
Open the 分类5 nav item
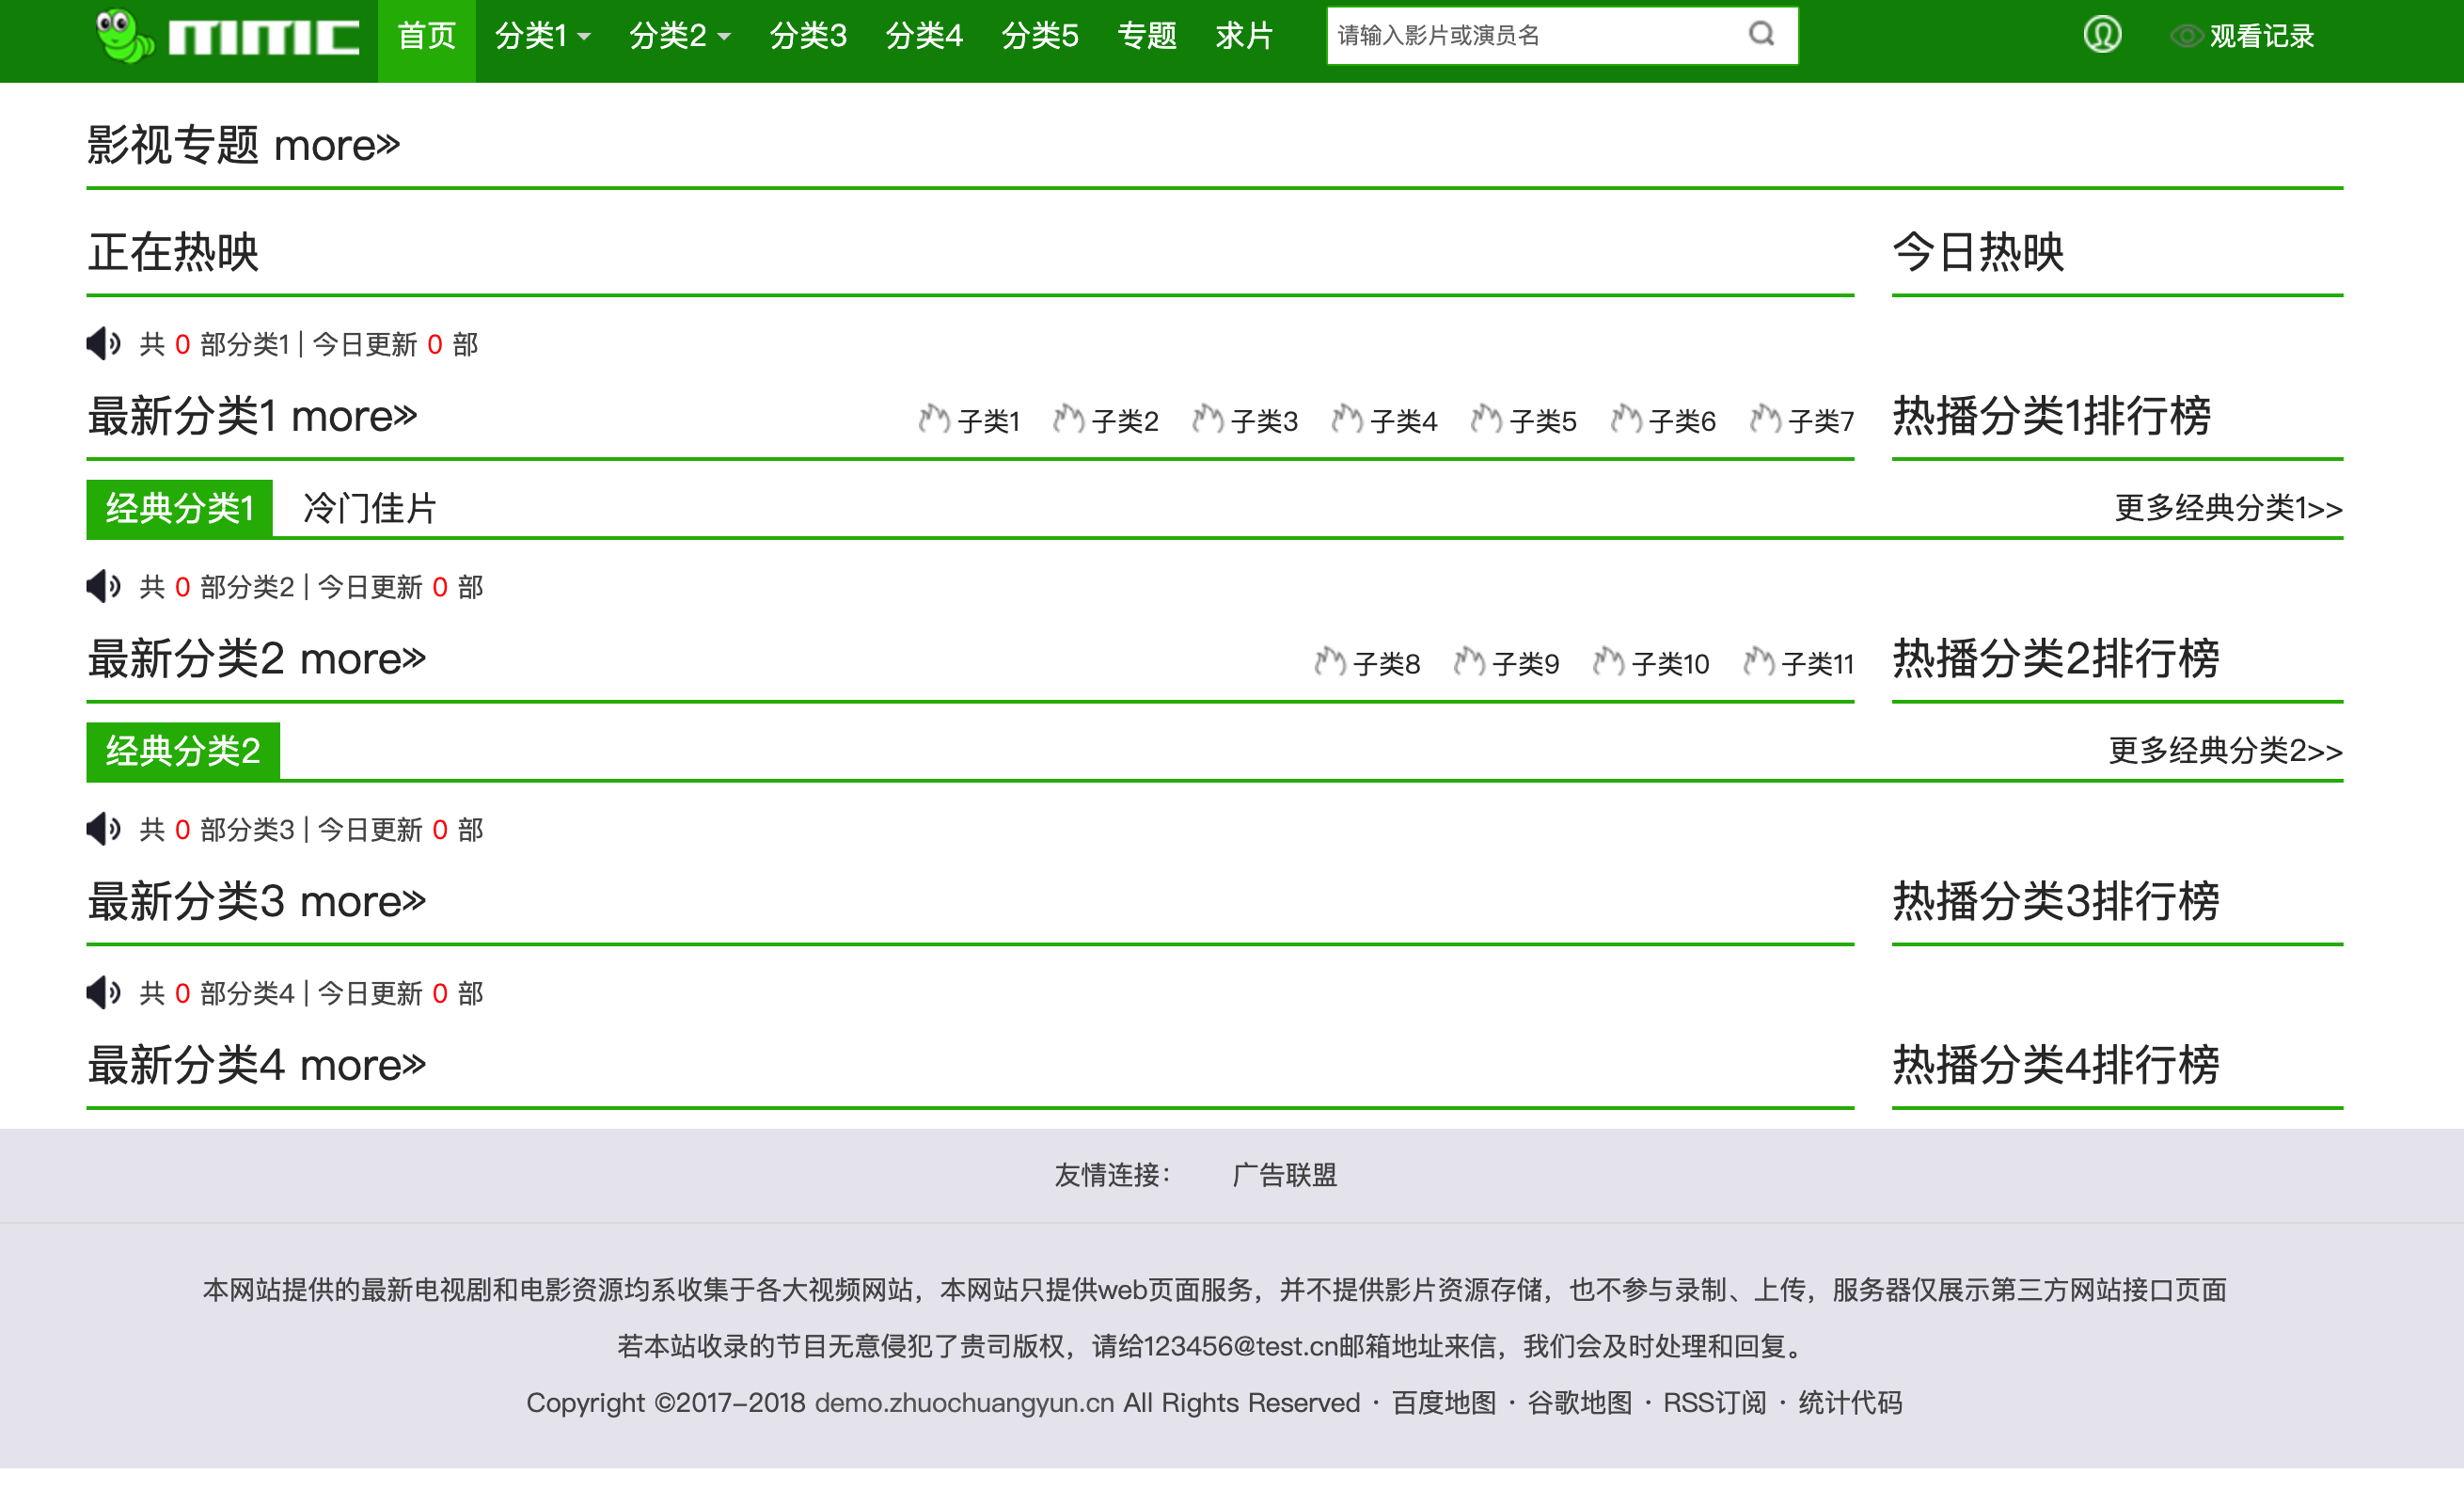click(1040, 36)
